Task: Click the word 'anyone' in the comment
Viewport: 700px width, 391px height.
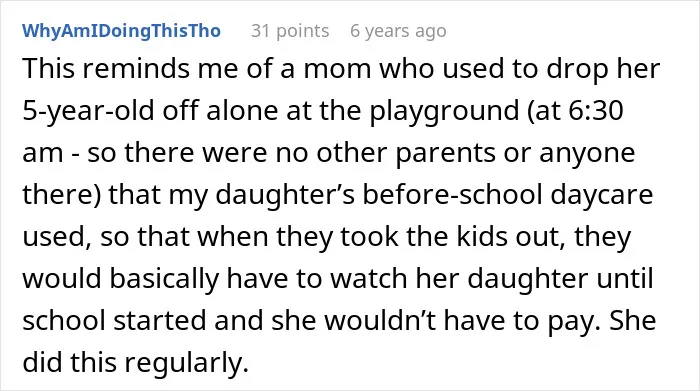Action: click(587, 153)
